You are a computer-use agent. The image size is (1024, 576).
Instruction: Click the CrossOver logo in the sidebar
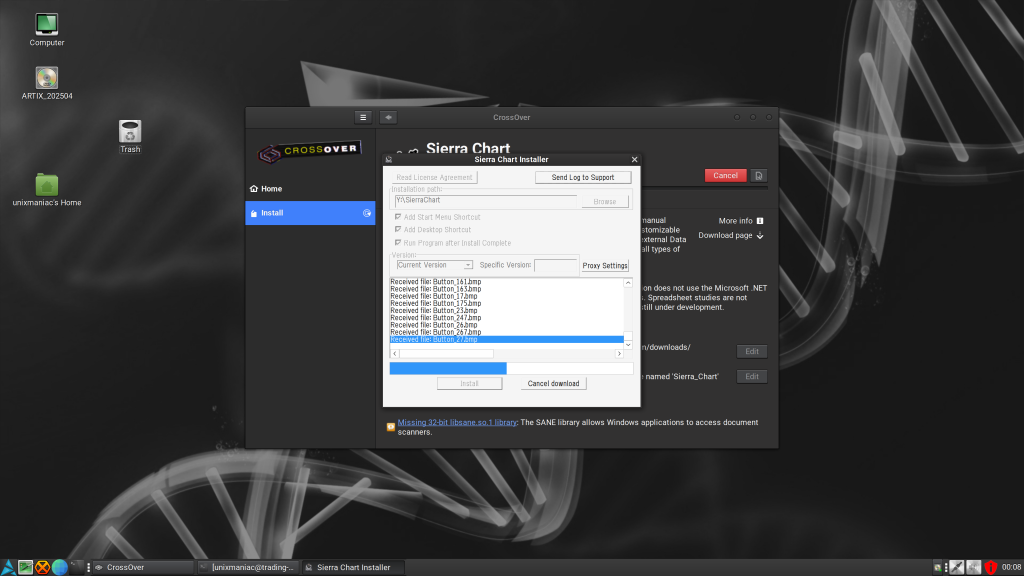pyautogui.click(x=310, y=148)
